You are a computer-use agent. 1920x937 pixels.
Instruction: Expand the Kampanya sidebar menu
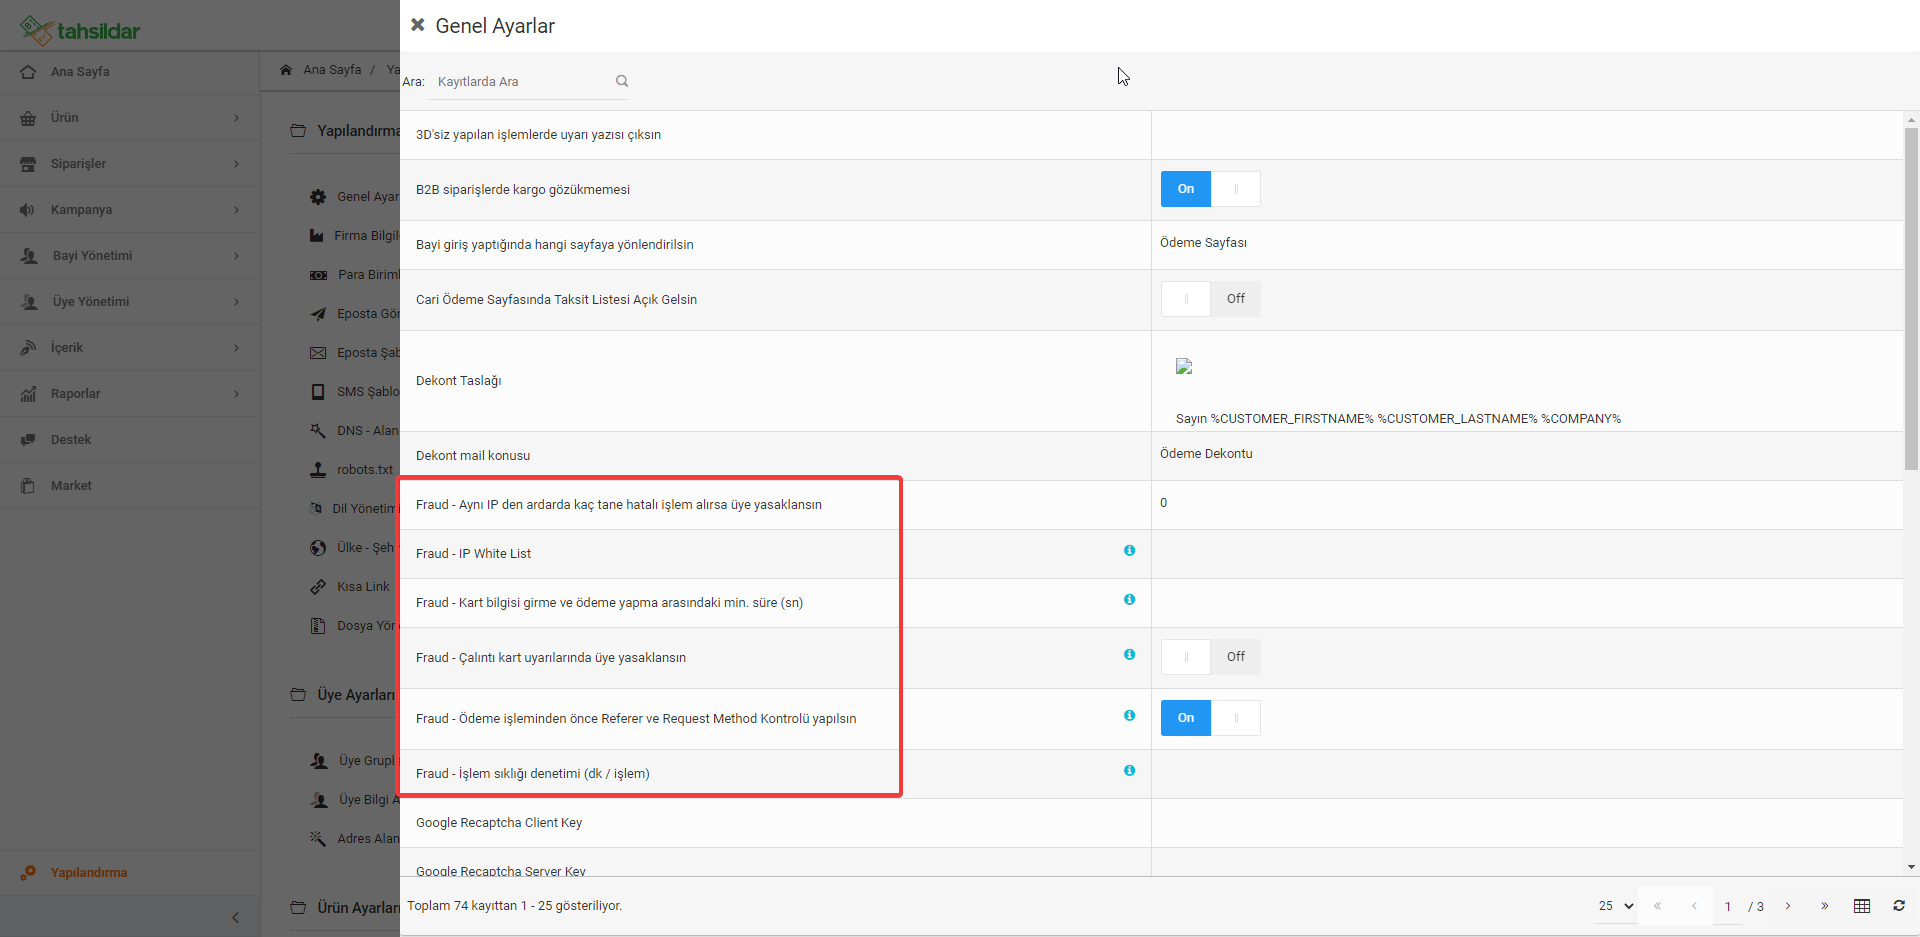130,210
